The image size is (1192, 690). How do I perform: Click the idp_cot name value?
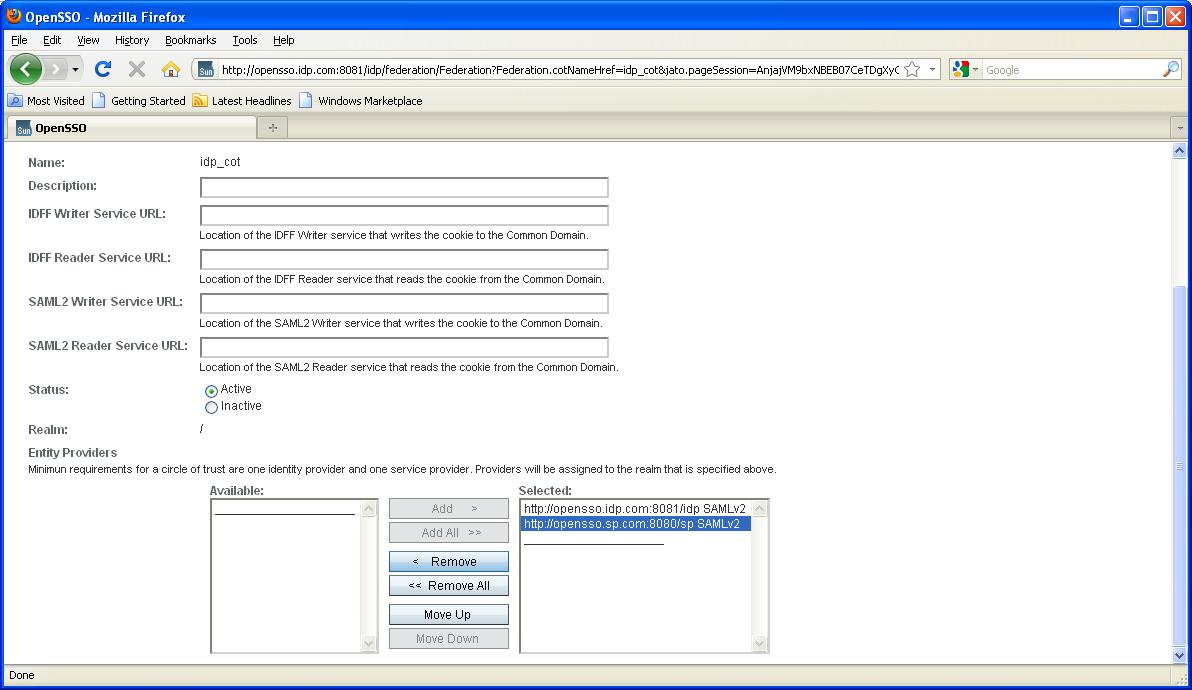click(220, 162)
